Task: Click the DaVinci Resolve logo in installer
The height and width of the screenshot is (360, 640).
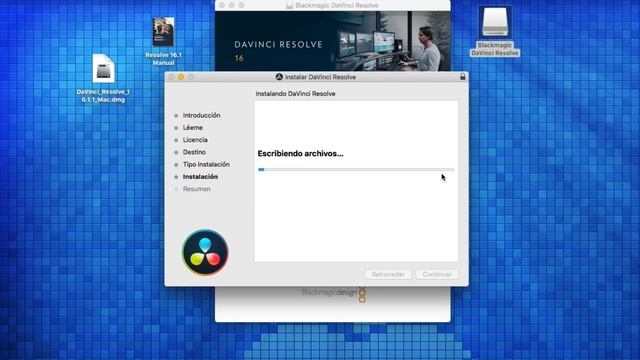Action: (x=205, y=252)
